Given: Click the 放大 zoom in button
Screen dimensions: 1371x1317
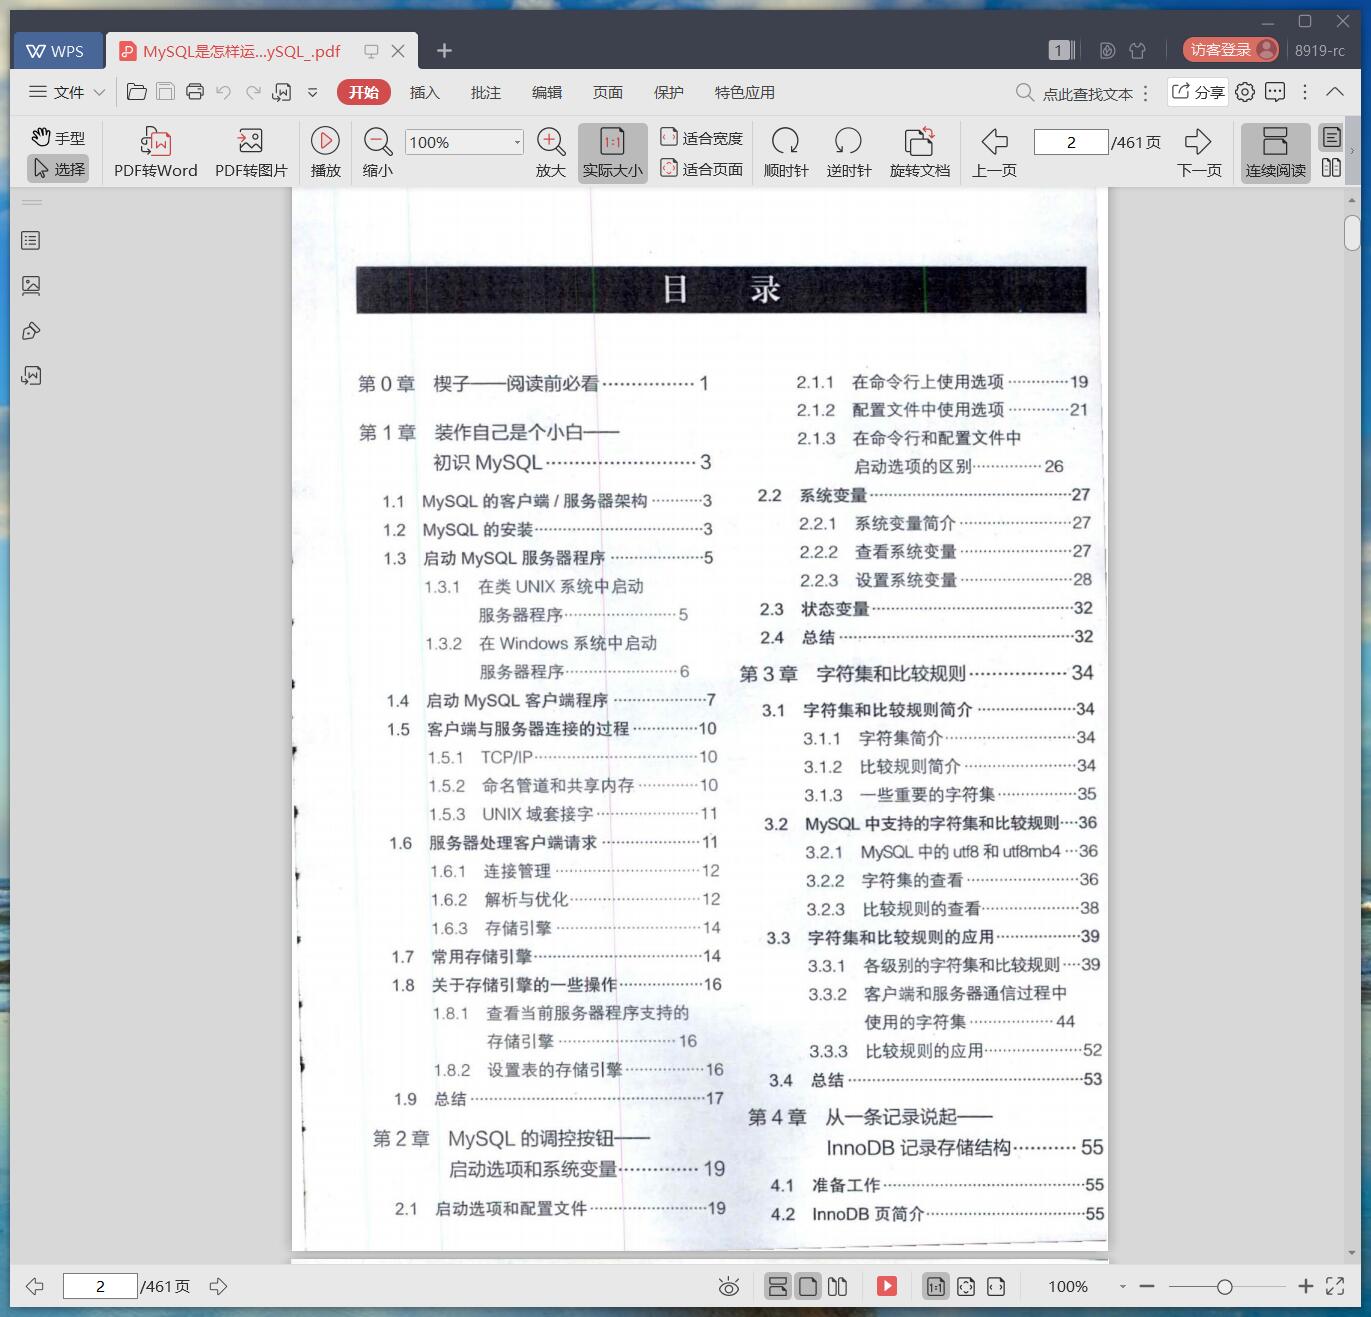Looking at the screenshot, I should click(x=551, y=153).
